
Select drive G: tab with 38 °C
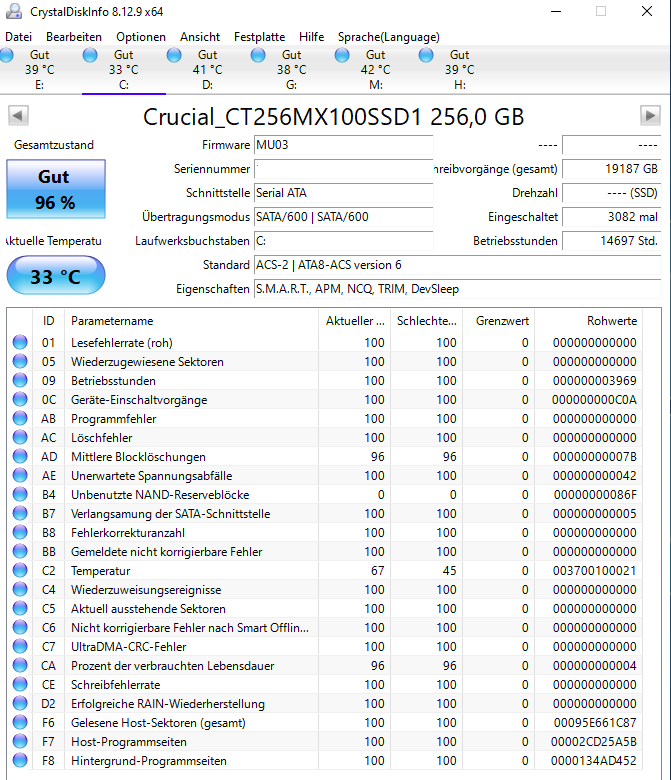click(x=292, y=70)
